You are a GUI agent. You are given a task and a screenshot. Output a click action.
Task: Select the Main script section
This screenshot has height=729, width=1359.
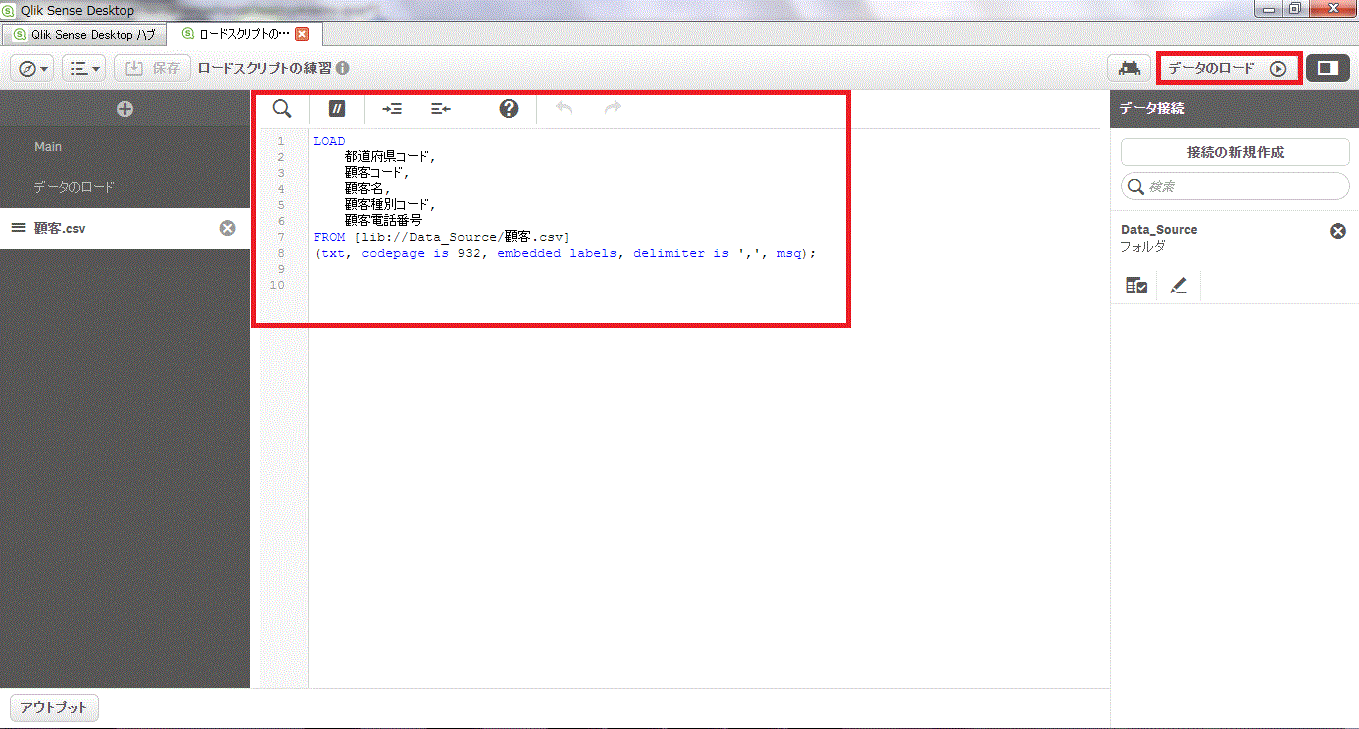(x=48, y=146)
